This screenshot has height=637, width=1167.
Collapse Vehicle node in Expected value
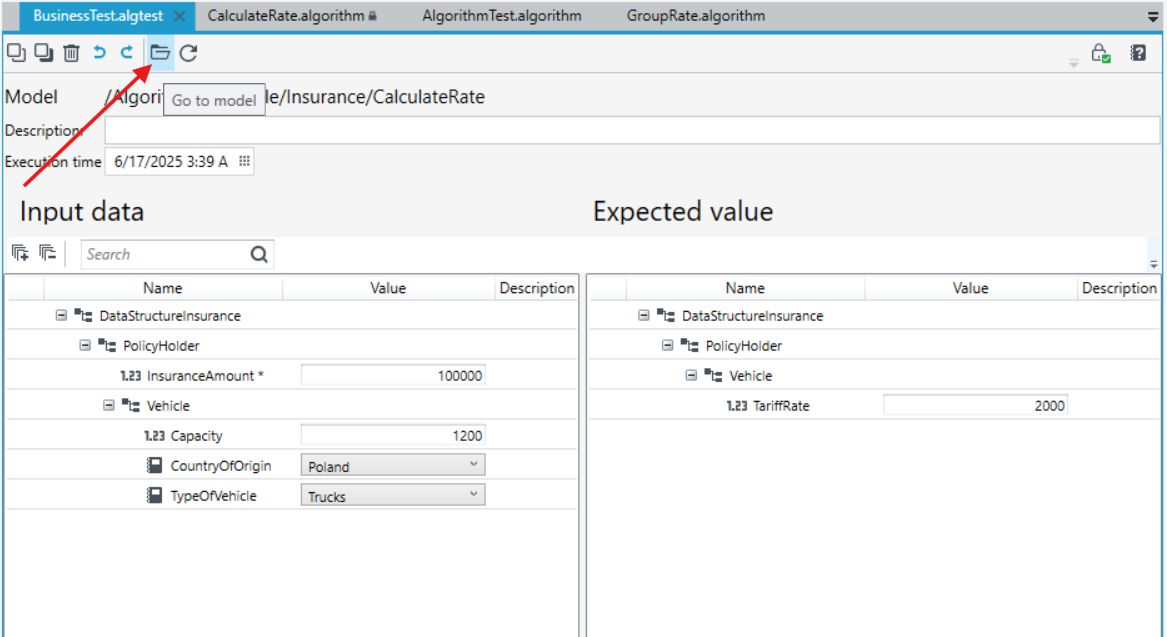[x=691, y=376]
